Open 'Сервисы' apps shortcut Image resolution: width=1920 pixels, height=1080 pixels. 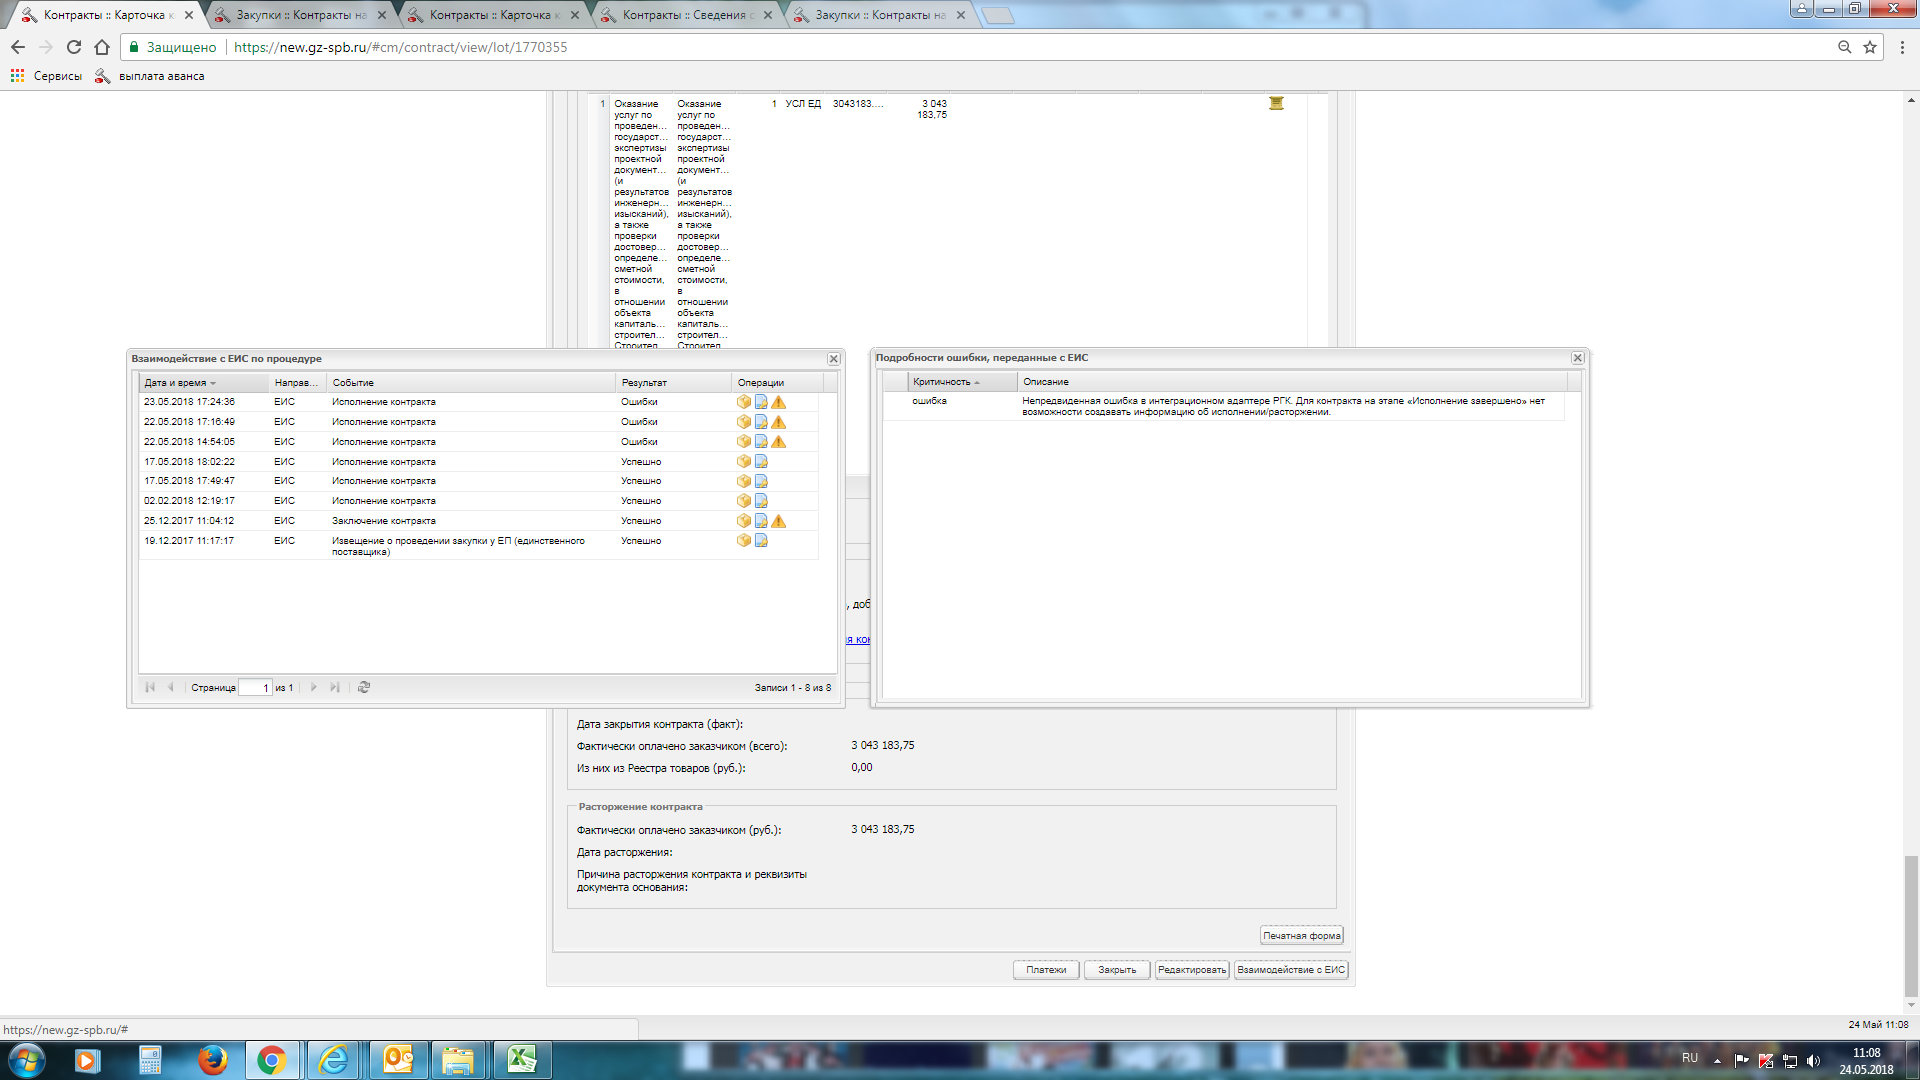click(x=46, y=76)
